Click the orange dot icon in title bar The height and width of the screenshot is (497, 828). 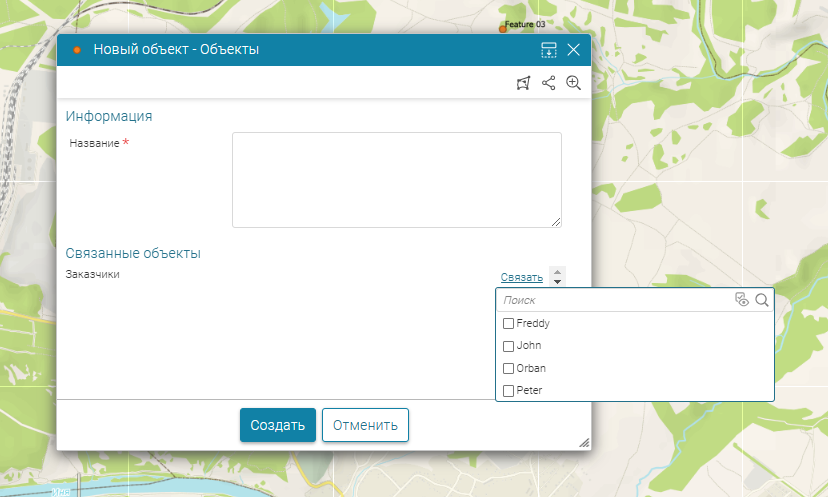coord(77,50)
